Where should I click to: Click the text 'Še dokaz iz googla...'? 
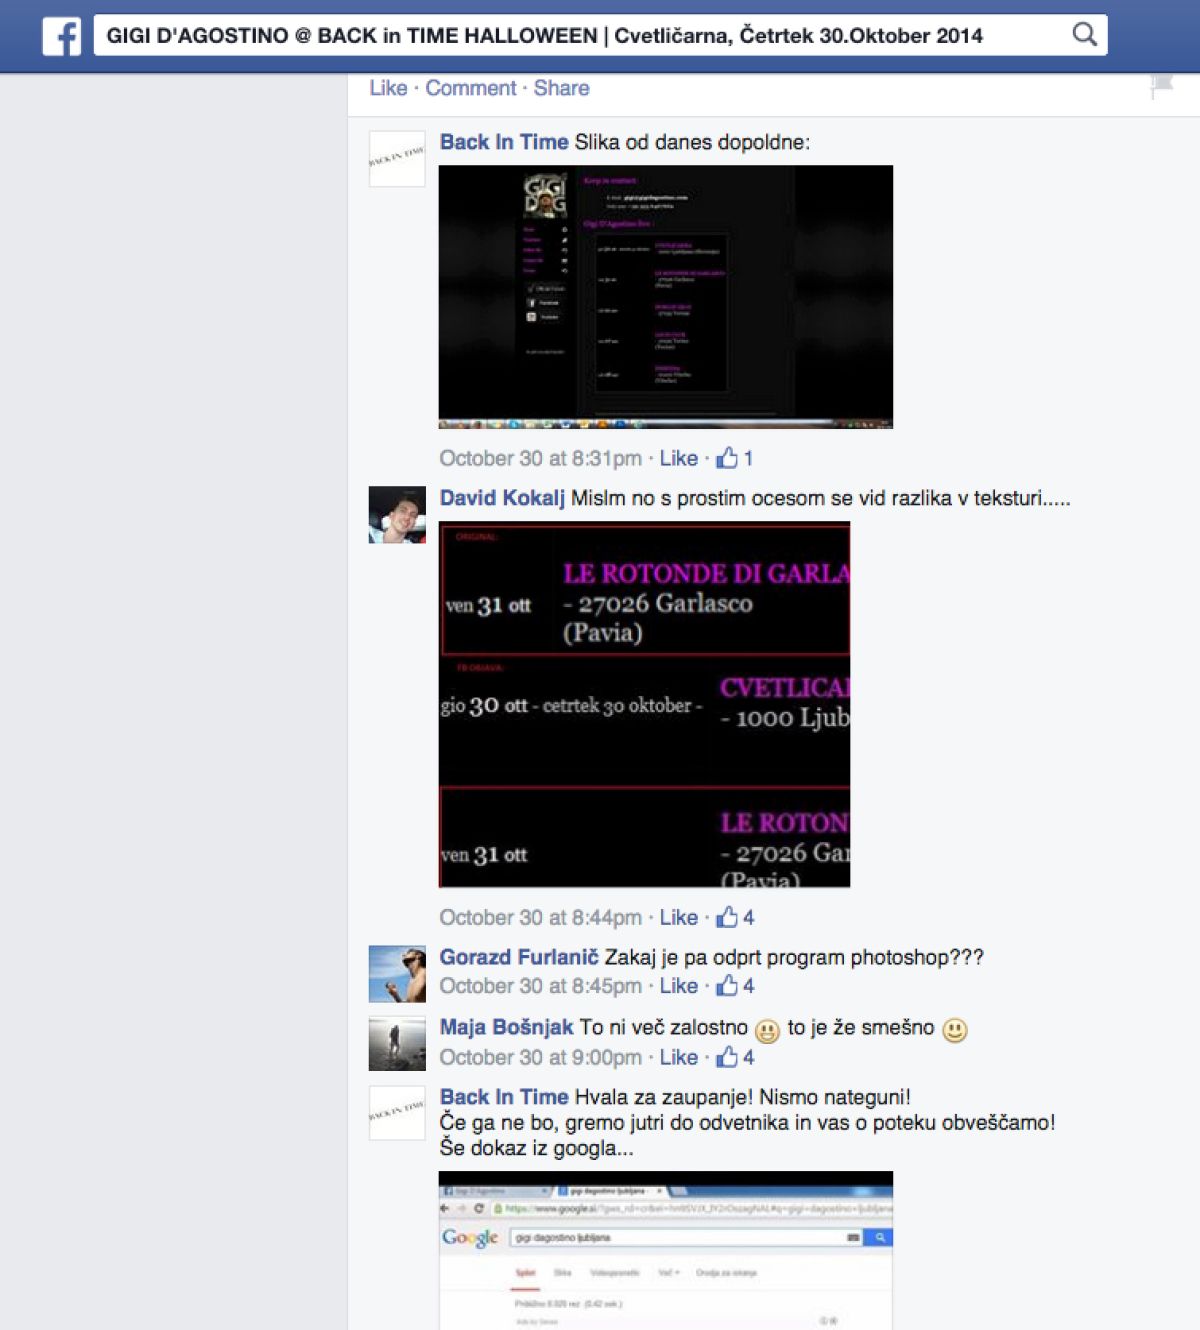click(x=536, y=1148)
